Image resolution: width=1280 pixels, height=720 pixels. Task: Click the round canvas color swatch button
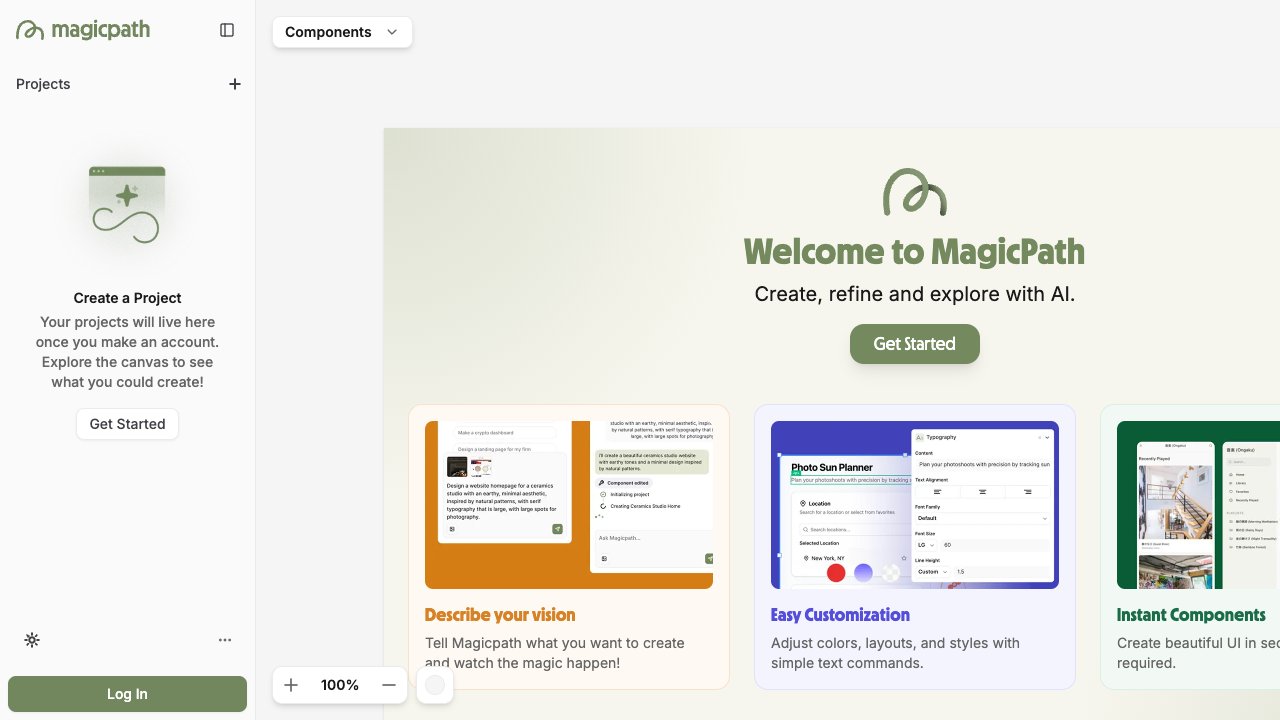point(435,685)
